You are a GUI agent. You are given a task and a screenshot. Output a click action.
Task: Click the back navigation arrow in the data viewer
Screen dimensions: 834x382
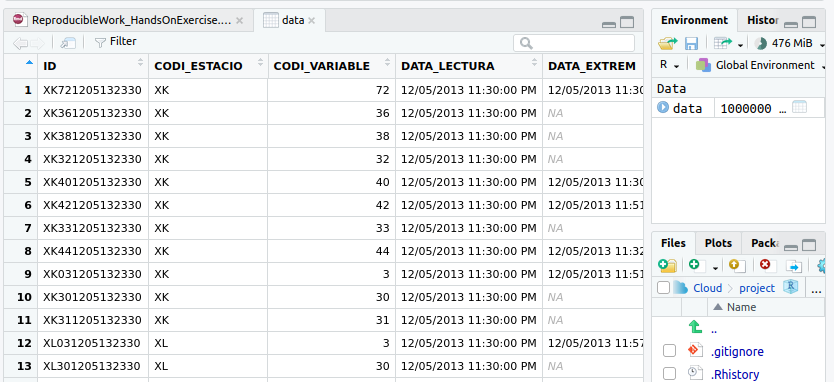pos(20,43)
